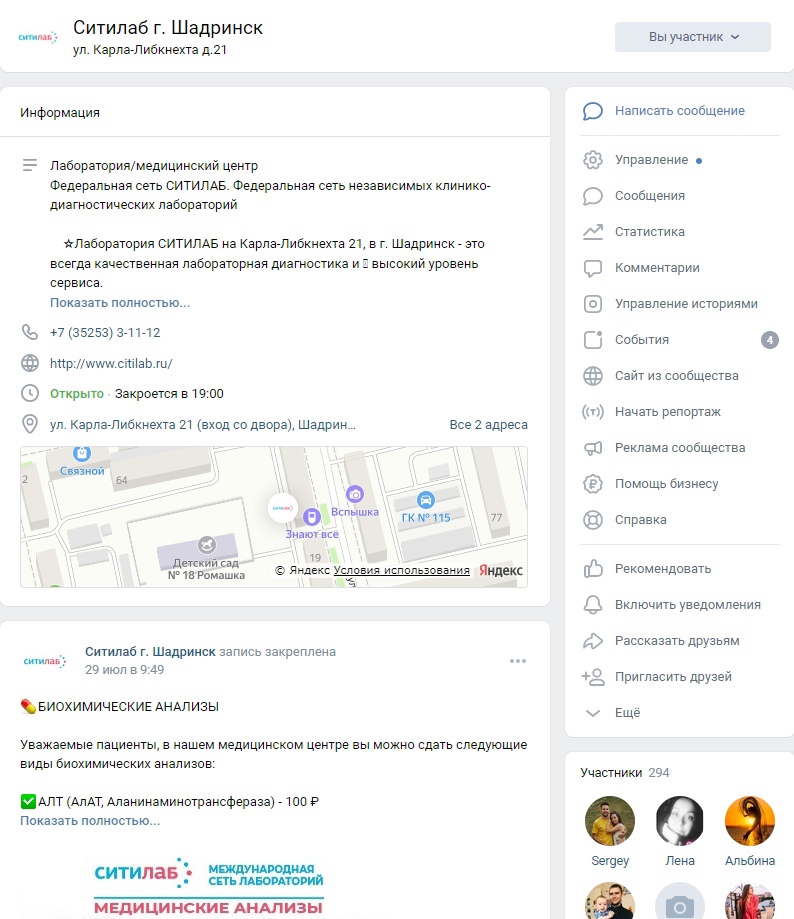Viewport: 794px width, 919px height.
Task: Open Лена's member avatar
Action: [x=680, y=821]
